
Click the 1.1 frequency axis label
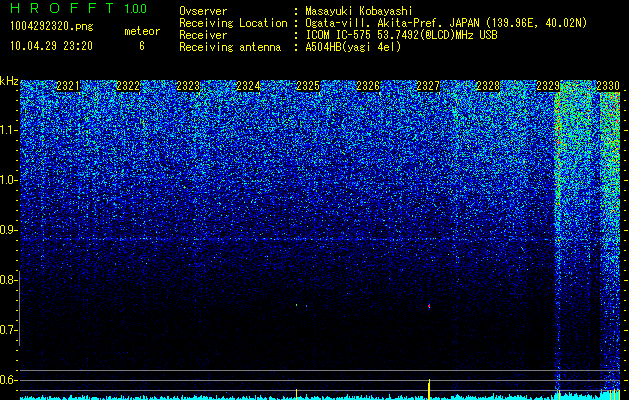[8, 130]
